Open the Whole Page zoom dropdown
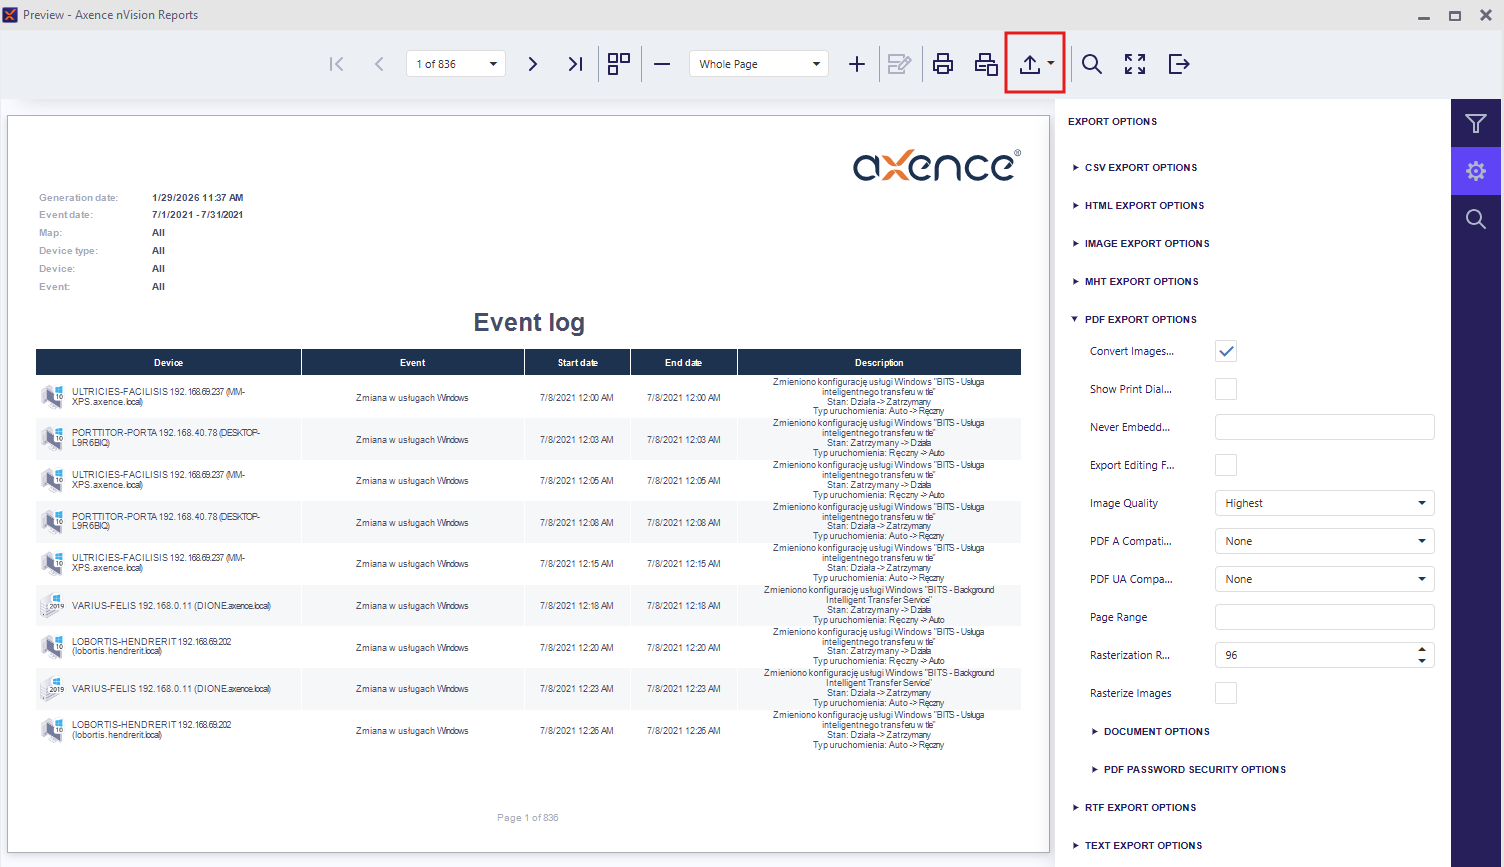 759,64
